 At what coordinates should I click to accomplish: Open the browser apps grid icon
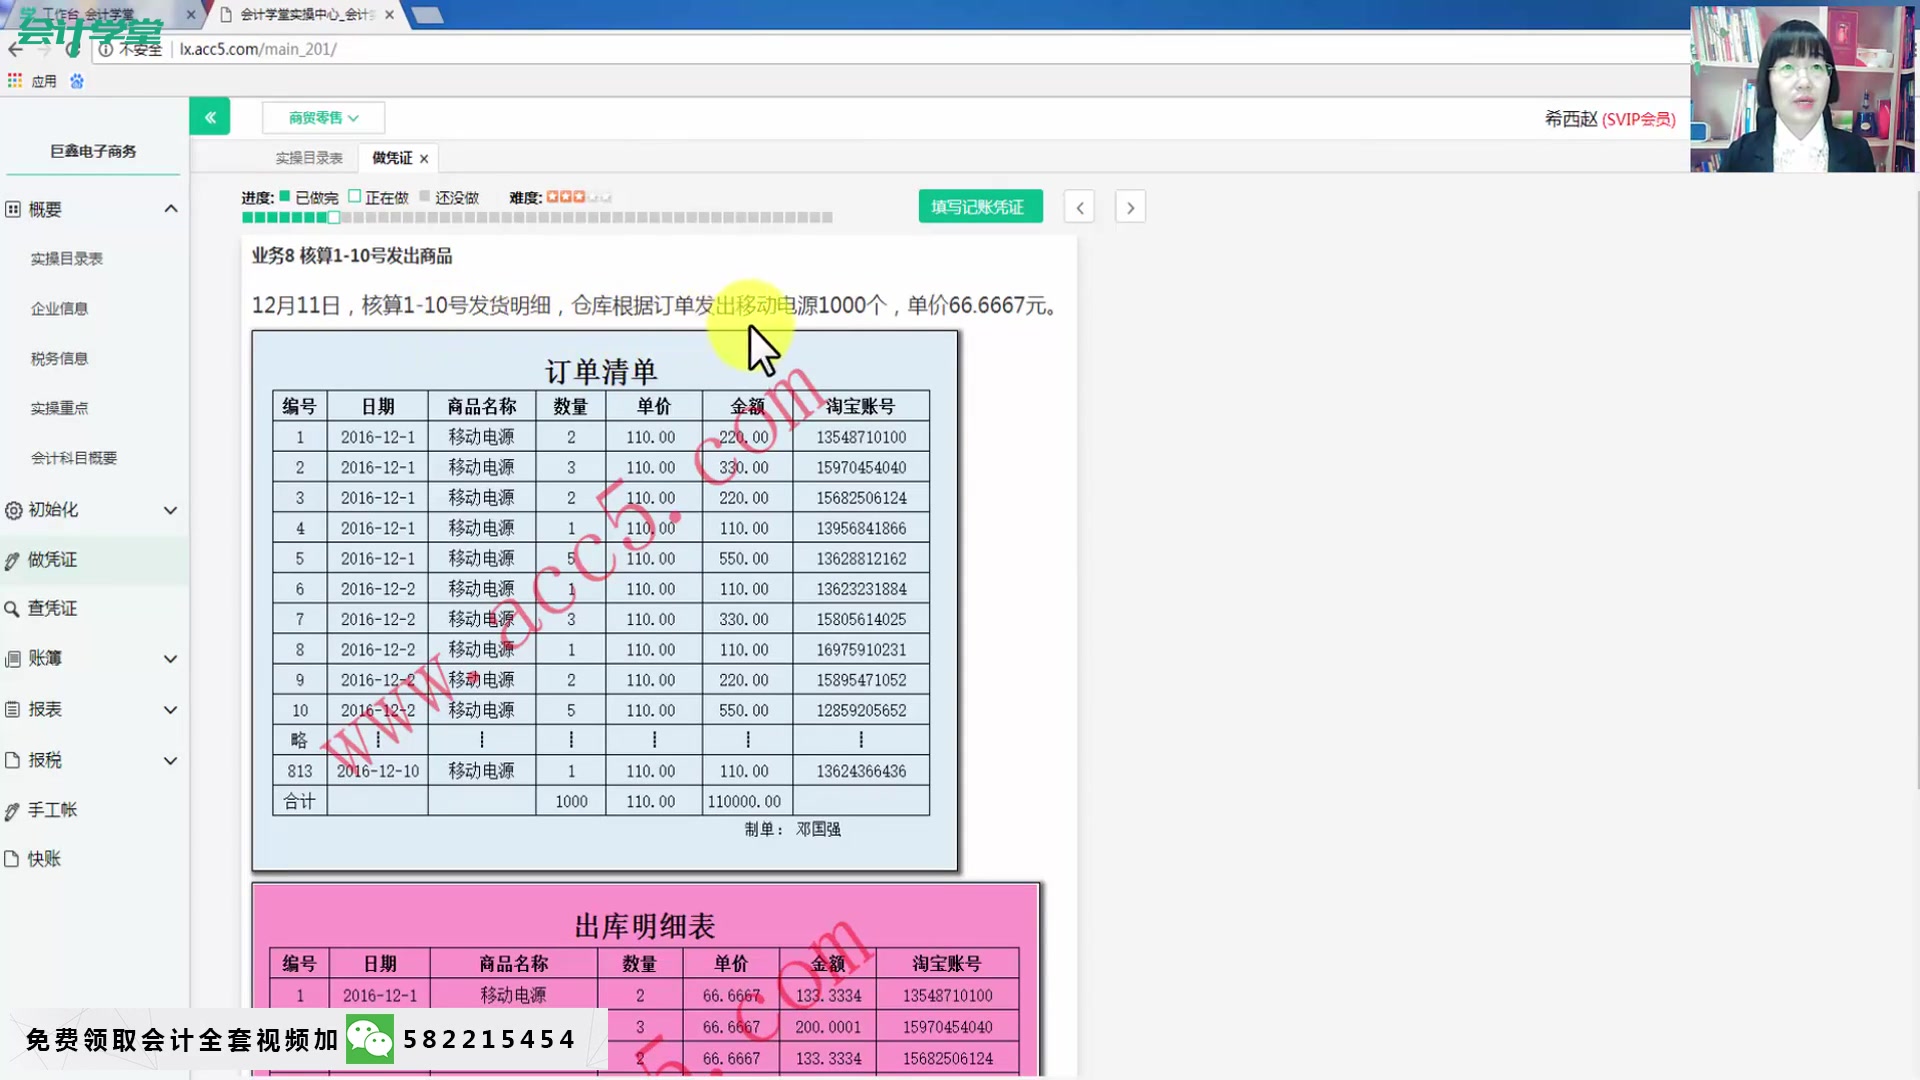point(15,80)
